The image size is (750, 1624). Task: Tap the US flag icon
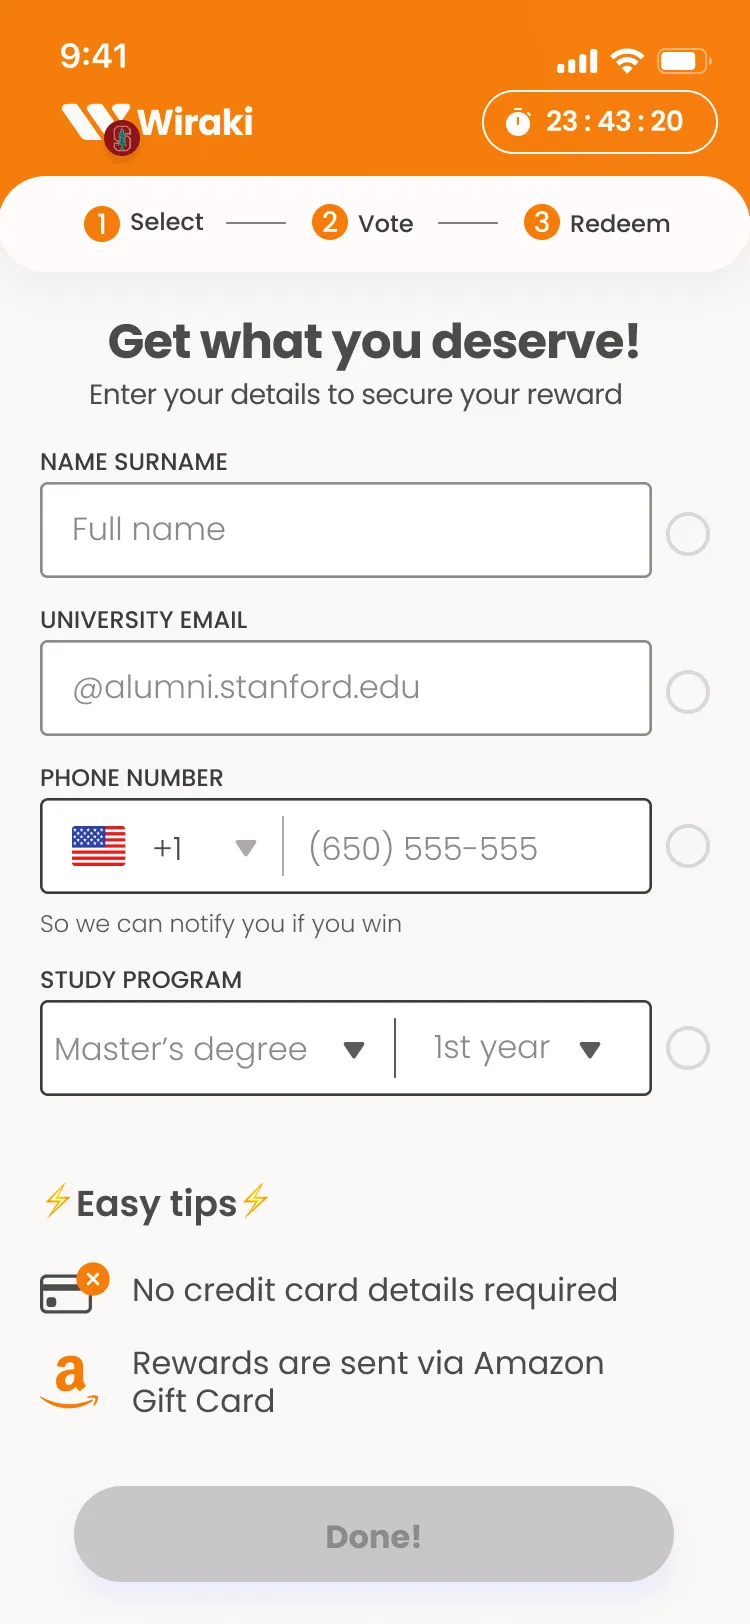tap(99, 847)
